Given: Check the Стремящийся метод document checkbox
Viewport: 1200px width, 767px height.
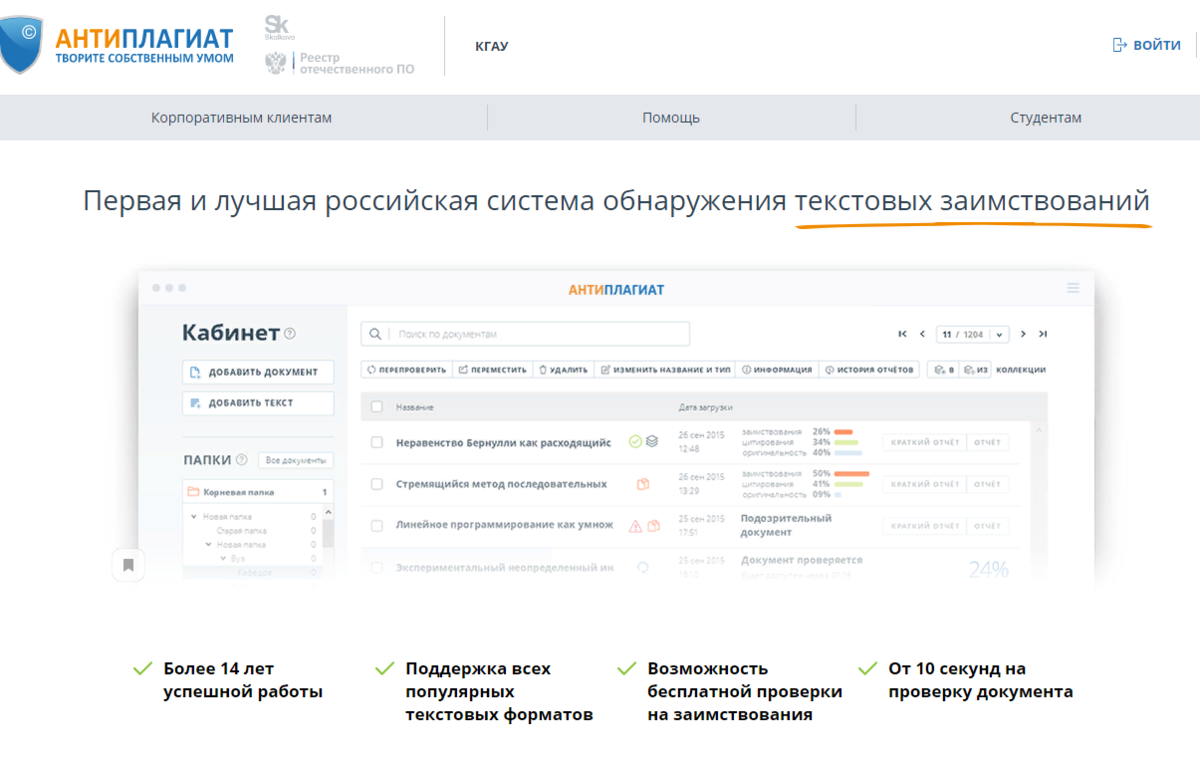Looking at the screenshot, I should [377, 484].
